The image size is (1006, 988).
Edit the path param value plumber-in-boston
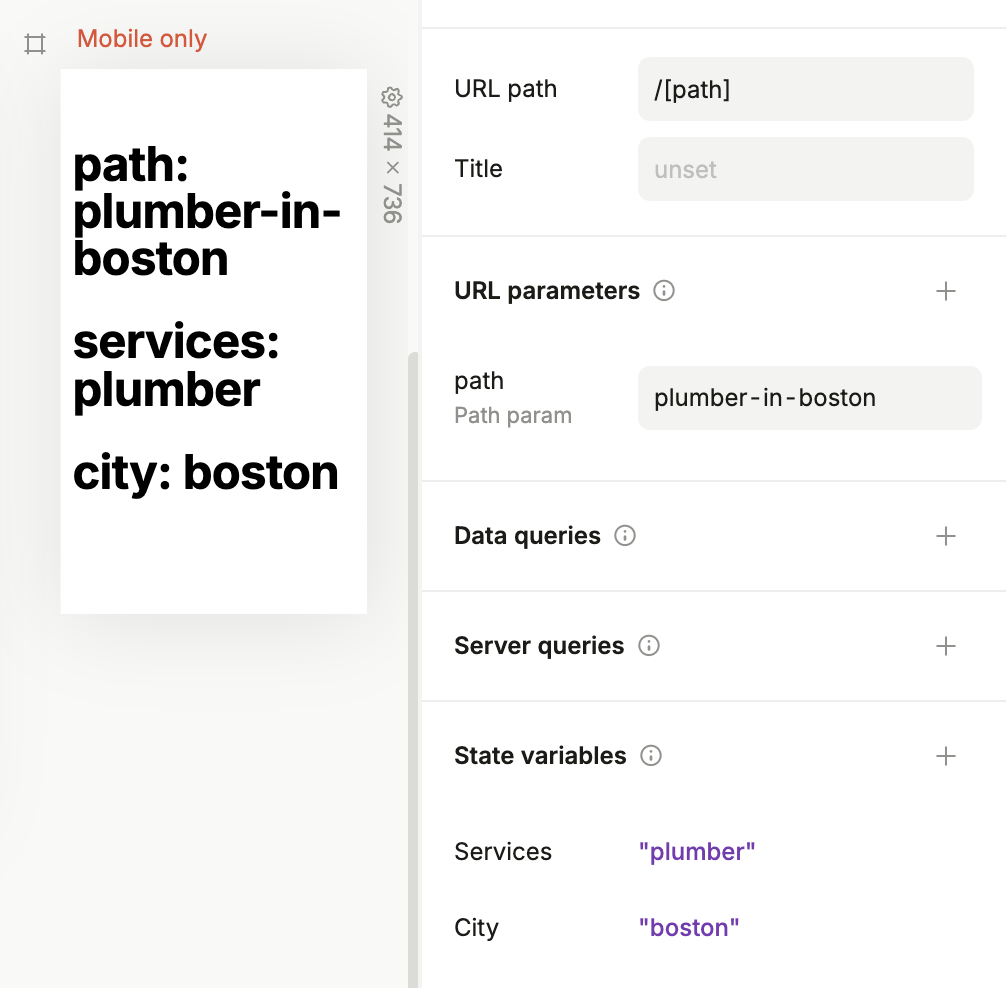pos(809,398)
